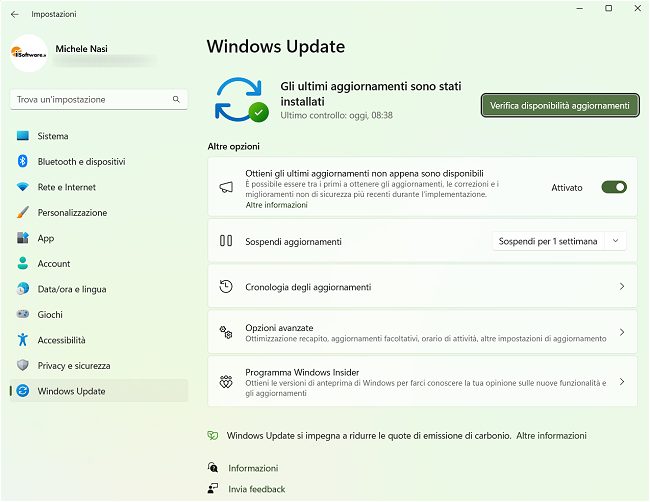Open Altre informazioni carbon emissions link
650x502 pixels.
click(x=551, y=436)
